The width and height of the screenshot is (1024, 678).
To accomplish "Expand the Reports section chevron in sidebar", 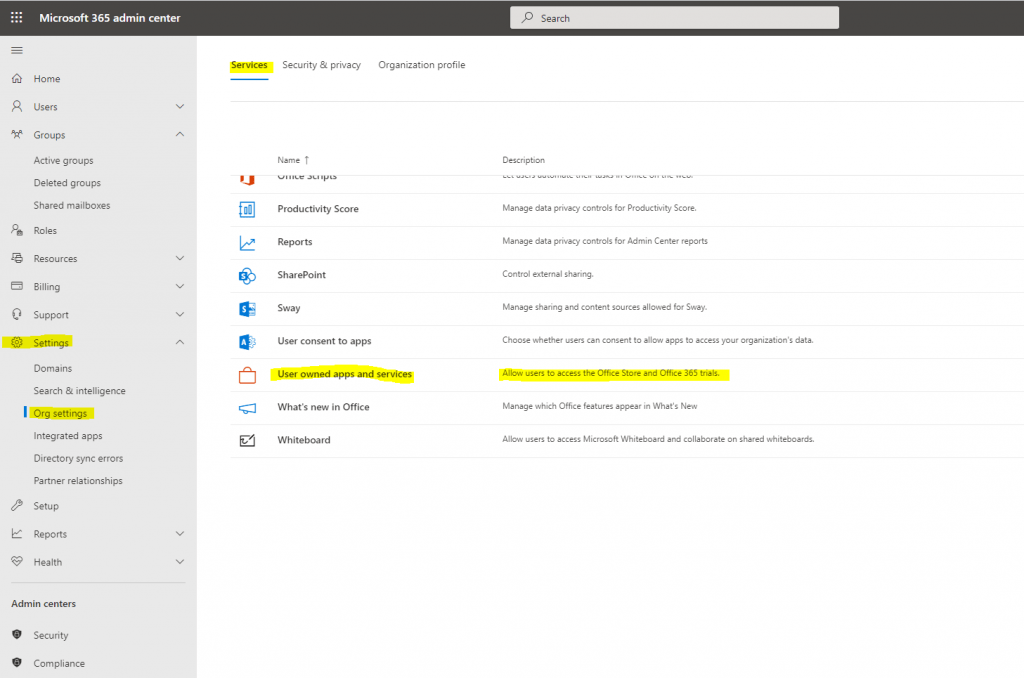I will 180,534.
